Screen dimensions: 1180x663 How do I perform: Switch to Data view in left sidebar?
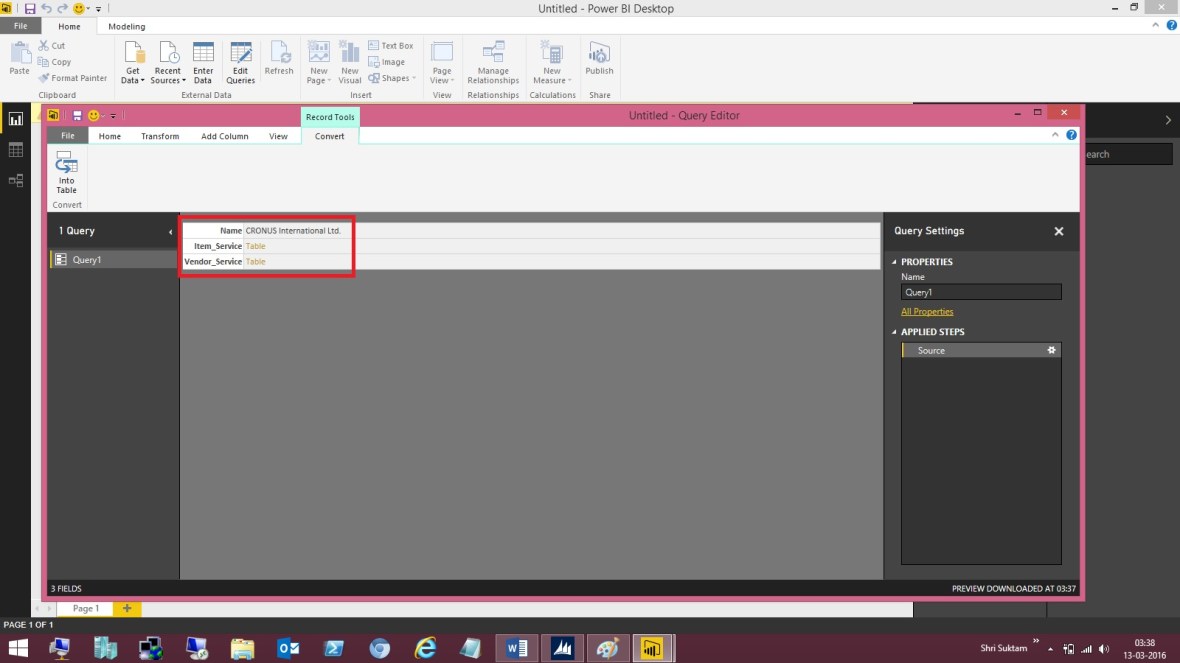[x=15, y=149]
